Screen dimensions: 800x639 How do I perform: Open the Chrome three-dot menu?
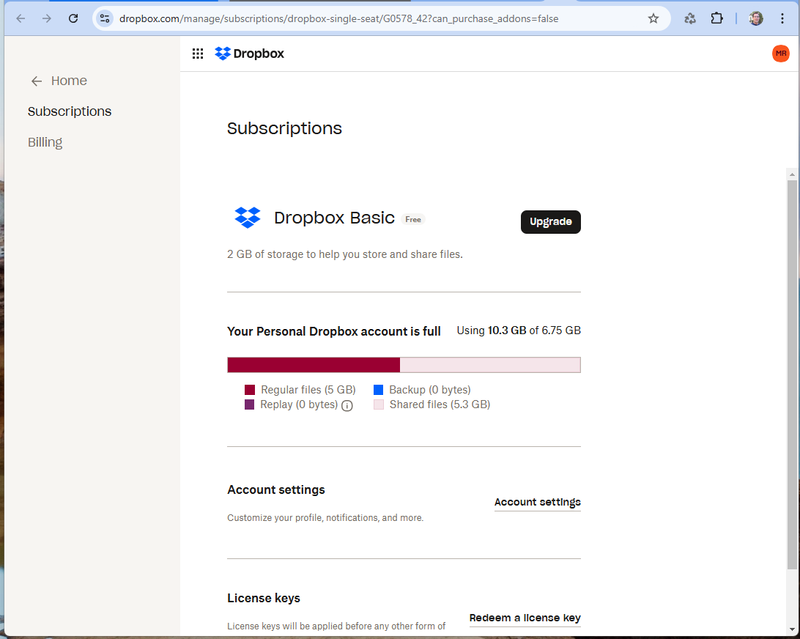[x=782, y=18]
